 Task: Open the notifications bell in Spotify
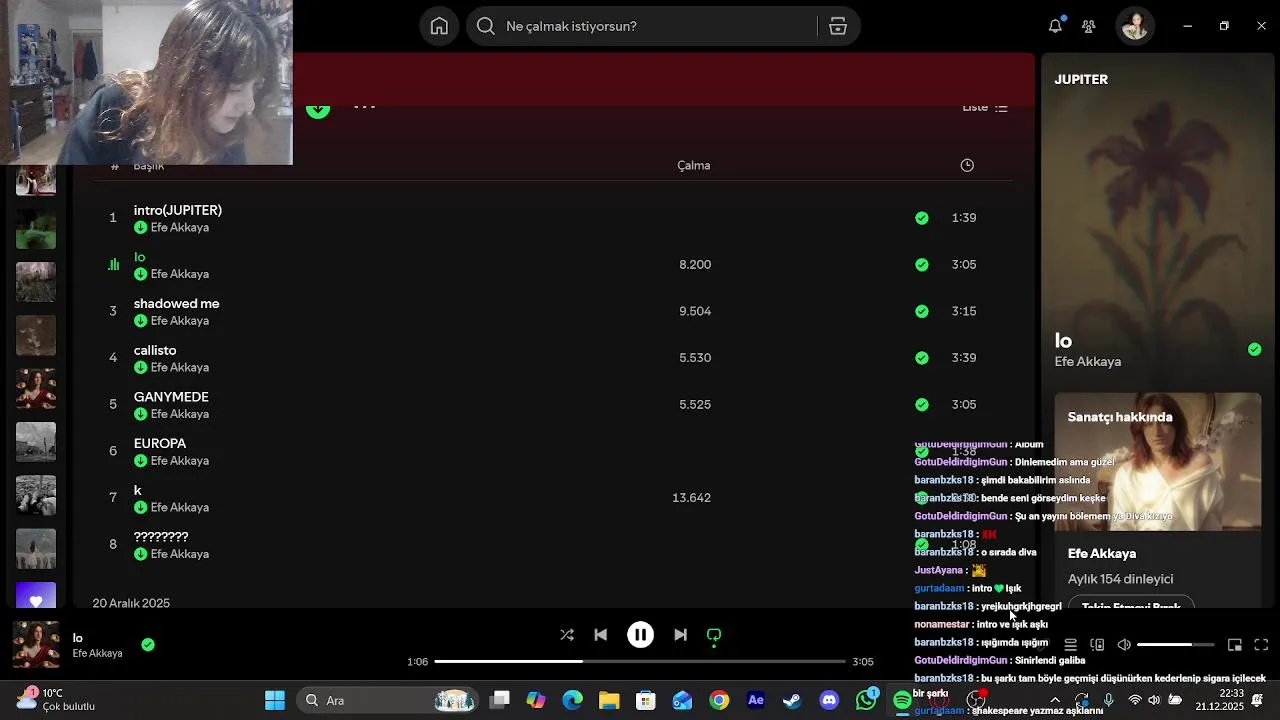click(x=1055, y=26)
